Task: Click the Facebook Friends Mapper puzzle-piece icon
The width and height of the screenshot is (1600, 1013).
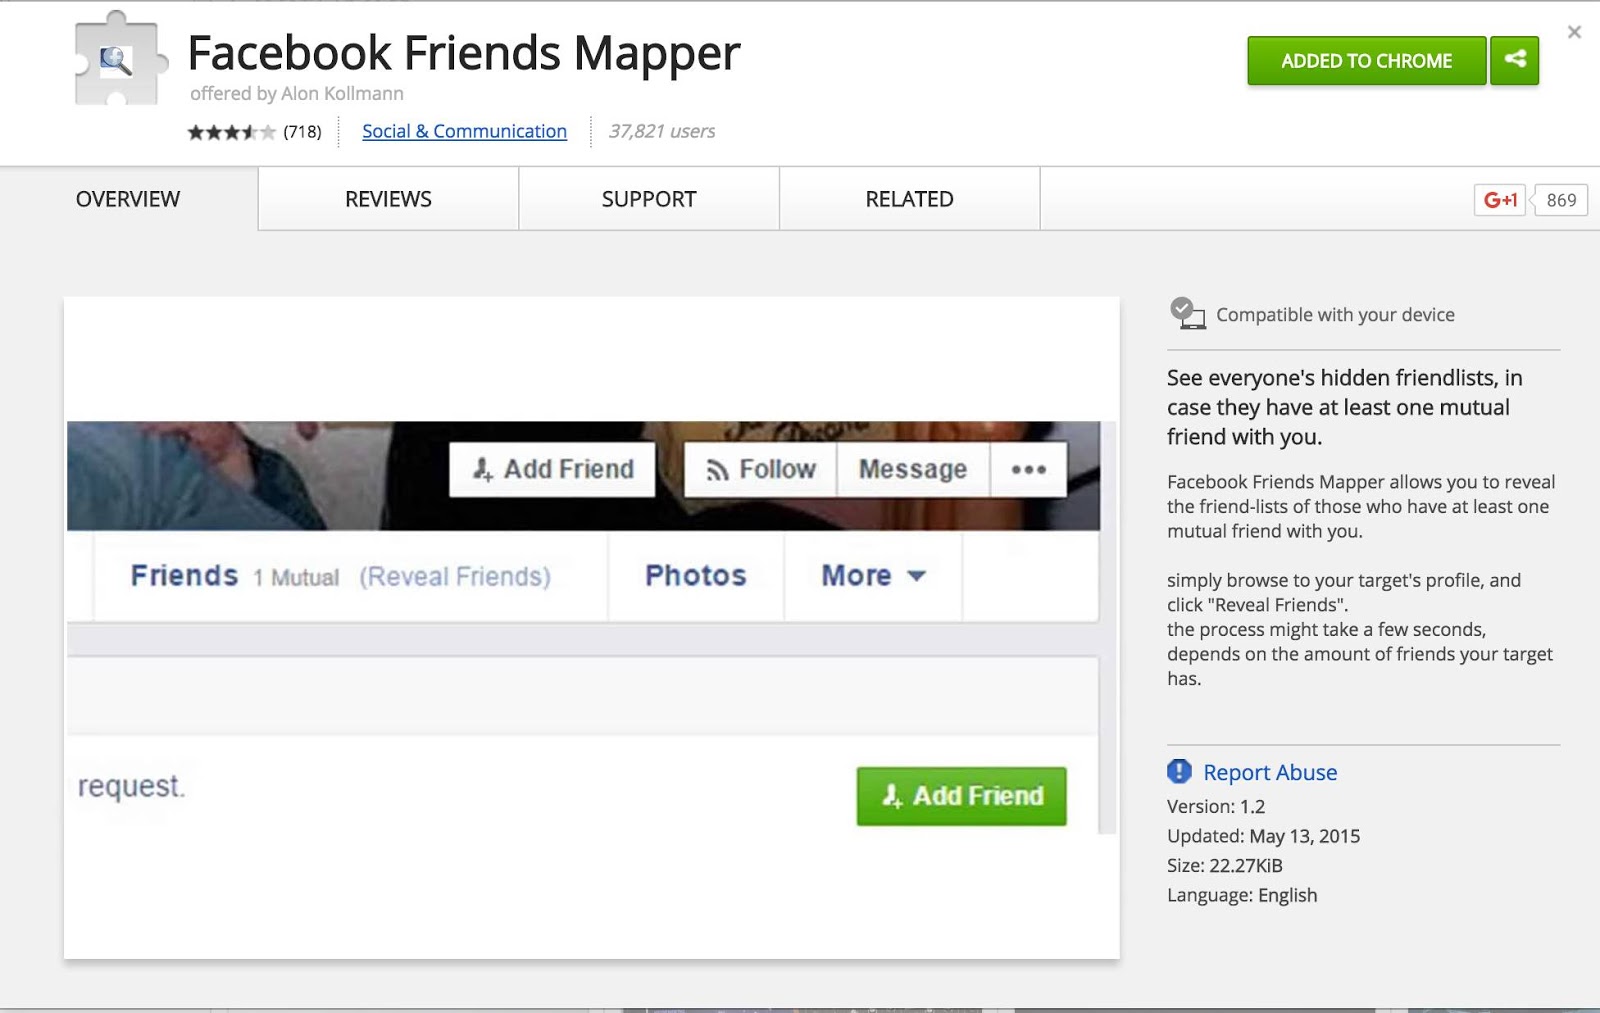Action: (121, 58)
